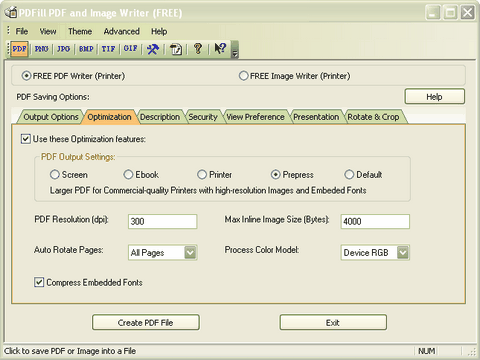The height and width of the screenshot is (360, 480).
Task: Click the question mark help icon
Action: coord(198,49)
